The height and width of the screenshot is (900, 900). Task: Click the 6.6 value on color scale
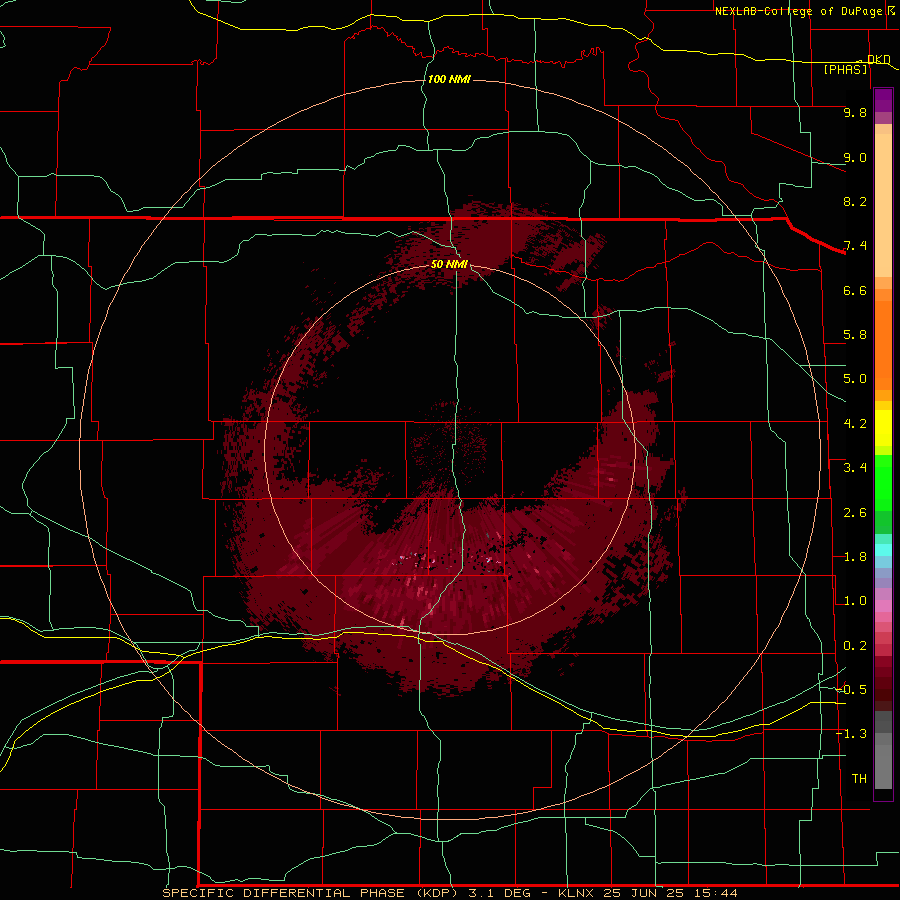(x=855, y=290)
